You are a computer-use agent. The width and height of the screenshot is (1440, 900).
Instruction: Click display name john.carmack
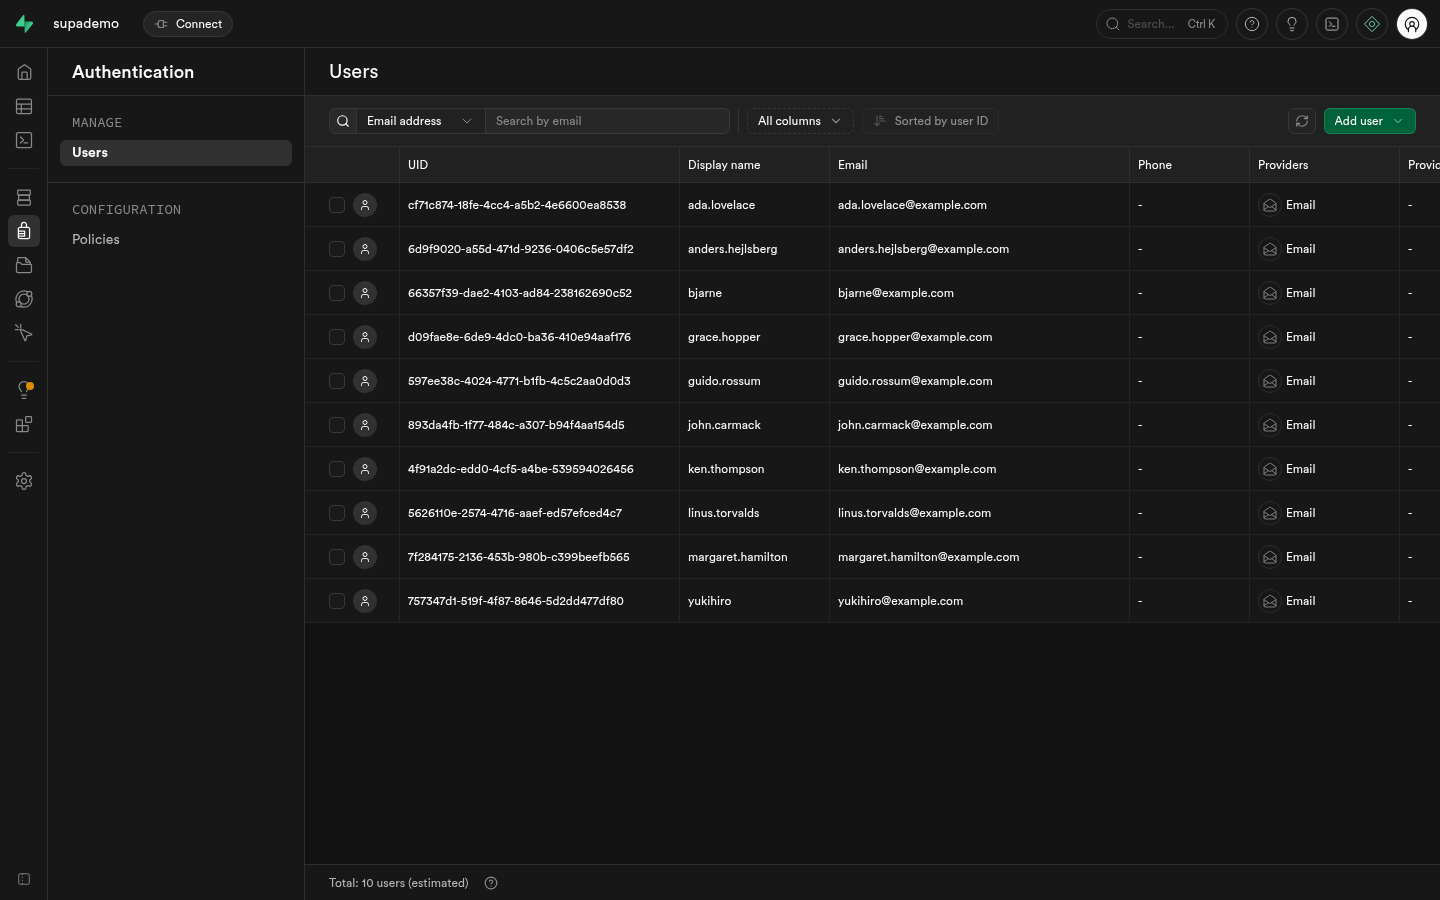point(724,425)
